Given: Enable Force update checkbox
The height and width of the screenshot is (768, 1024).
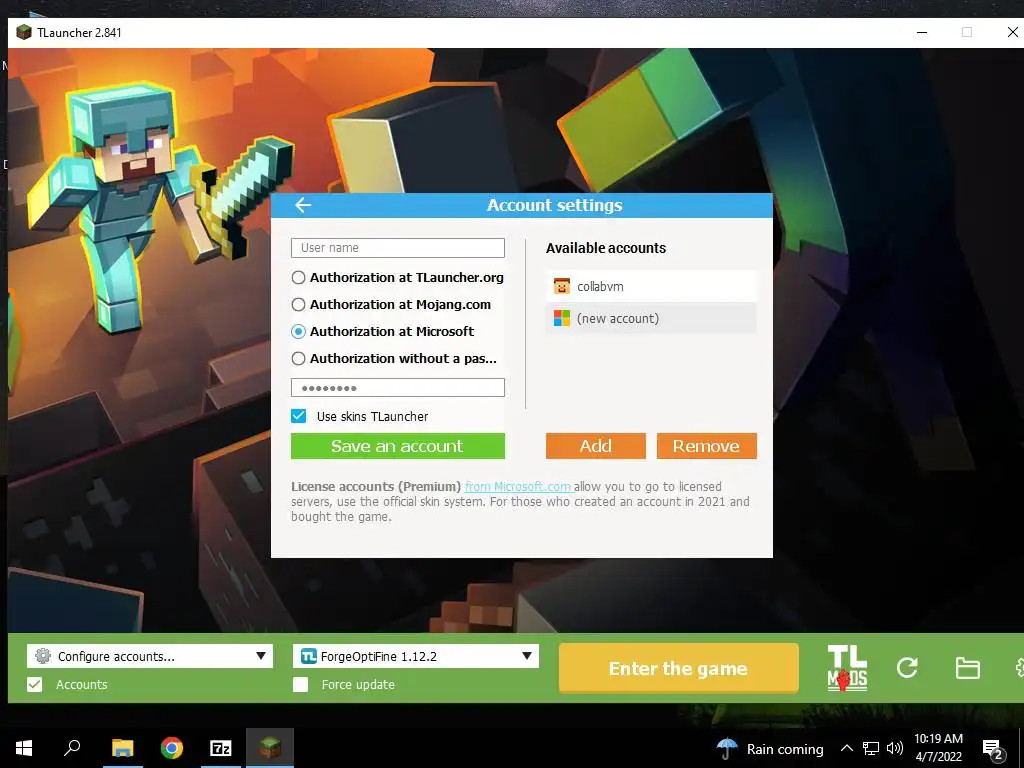Looking at the screenshot, I should coord(300,684).
